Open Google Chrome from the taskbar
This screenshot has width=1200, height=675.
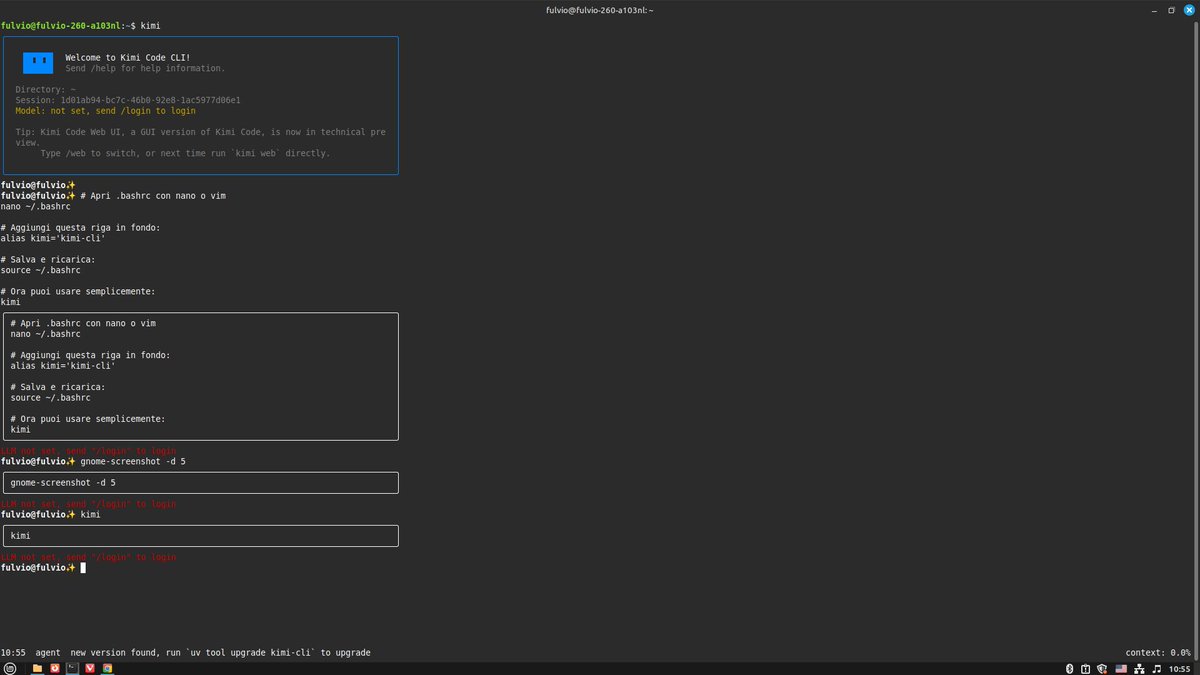pyautogui.click(x=107, y=668)
